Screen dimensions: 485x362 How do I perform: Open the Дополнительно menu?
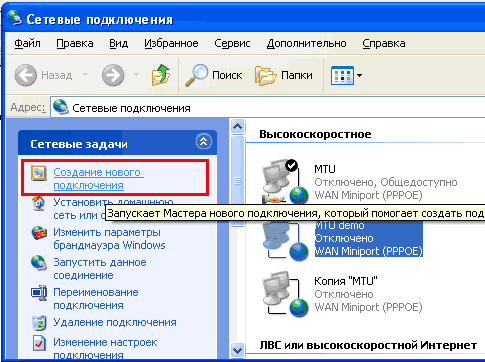click(306, 43)
